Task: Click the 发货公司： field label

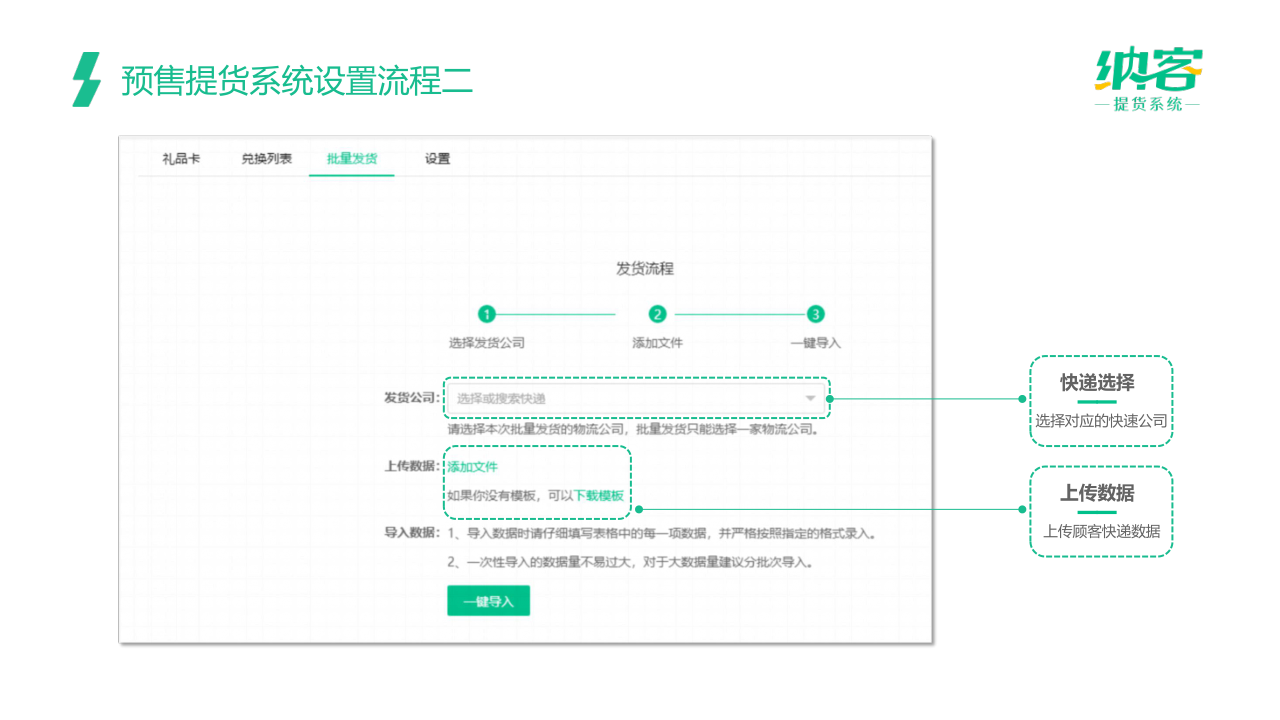Action: click(x=413, y=398)
